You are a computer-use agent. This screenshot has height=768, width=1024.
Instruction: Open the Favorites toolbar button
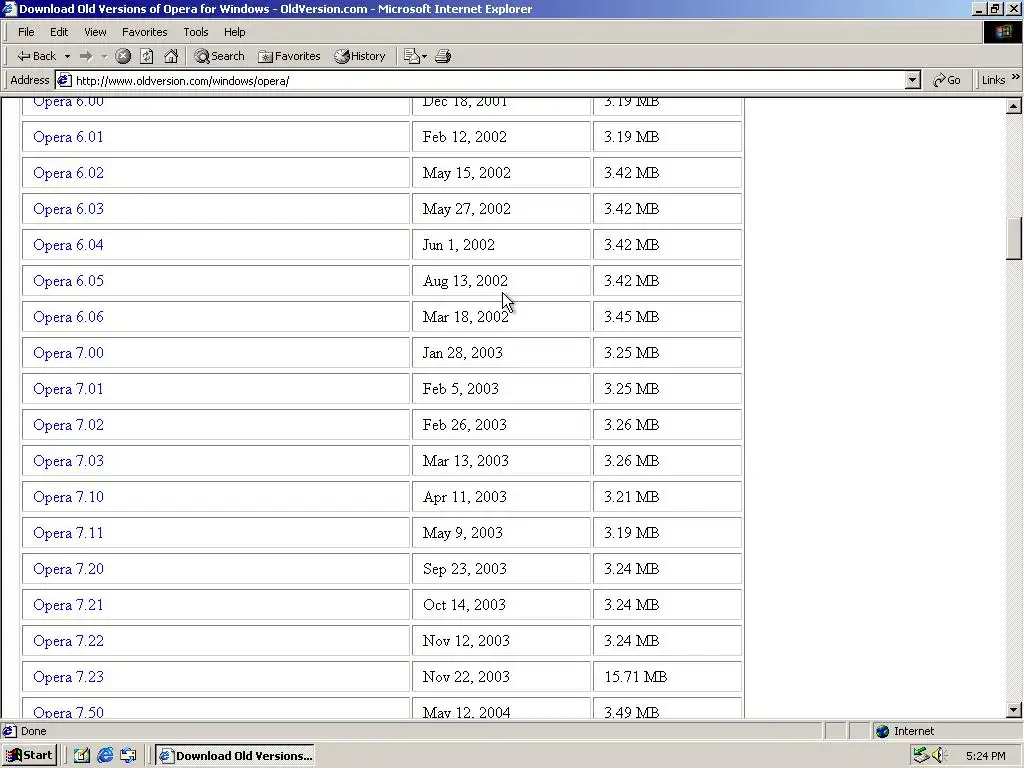tap(289, 56)
